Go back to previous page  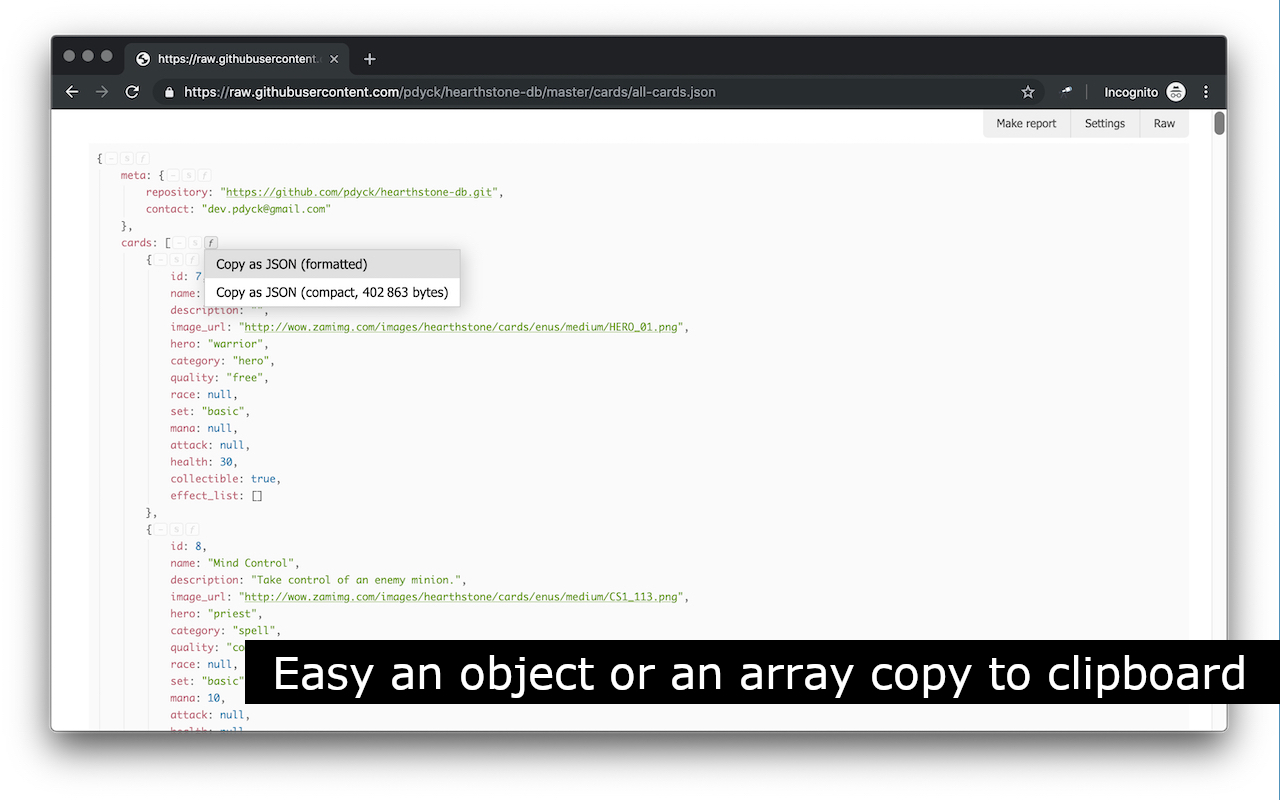click(72, 92)
